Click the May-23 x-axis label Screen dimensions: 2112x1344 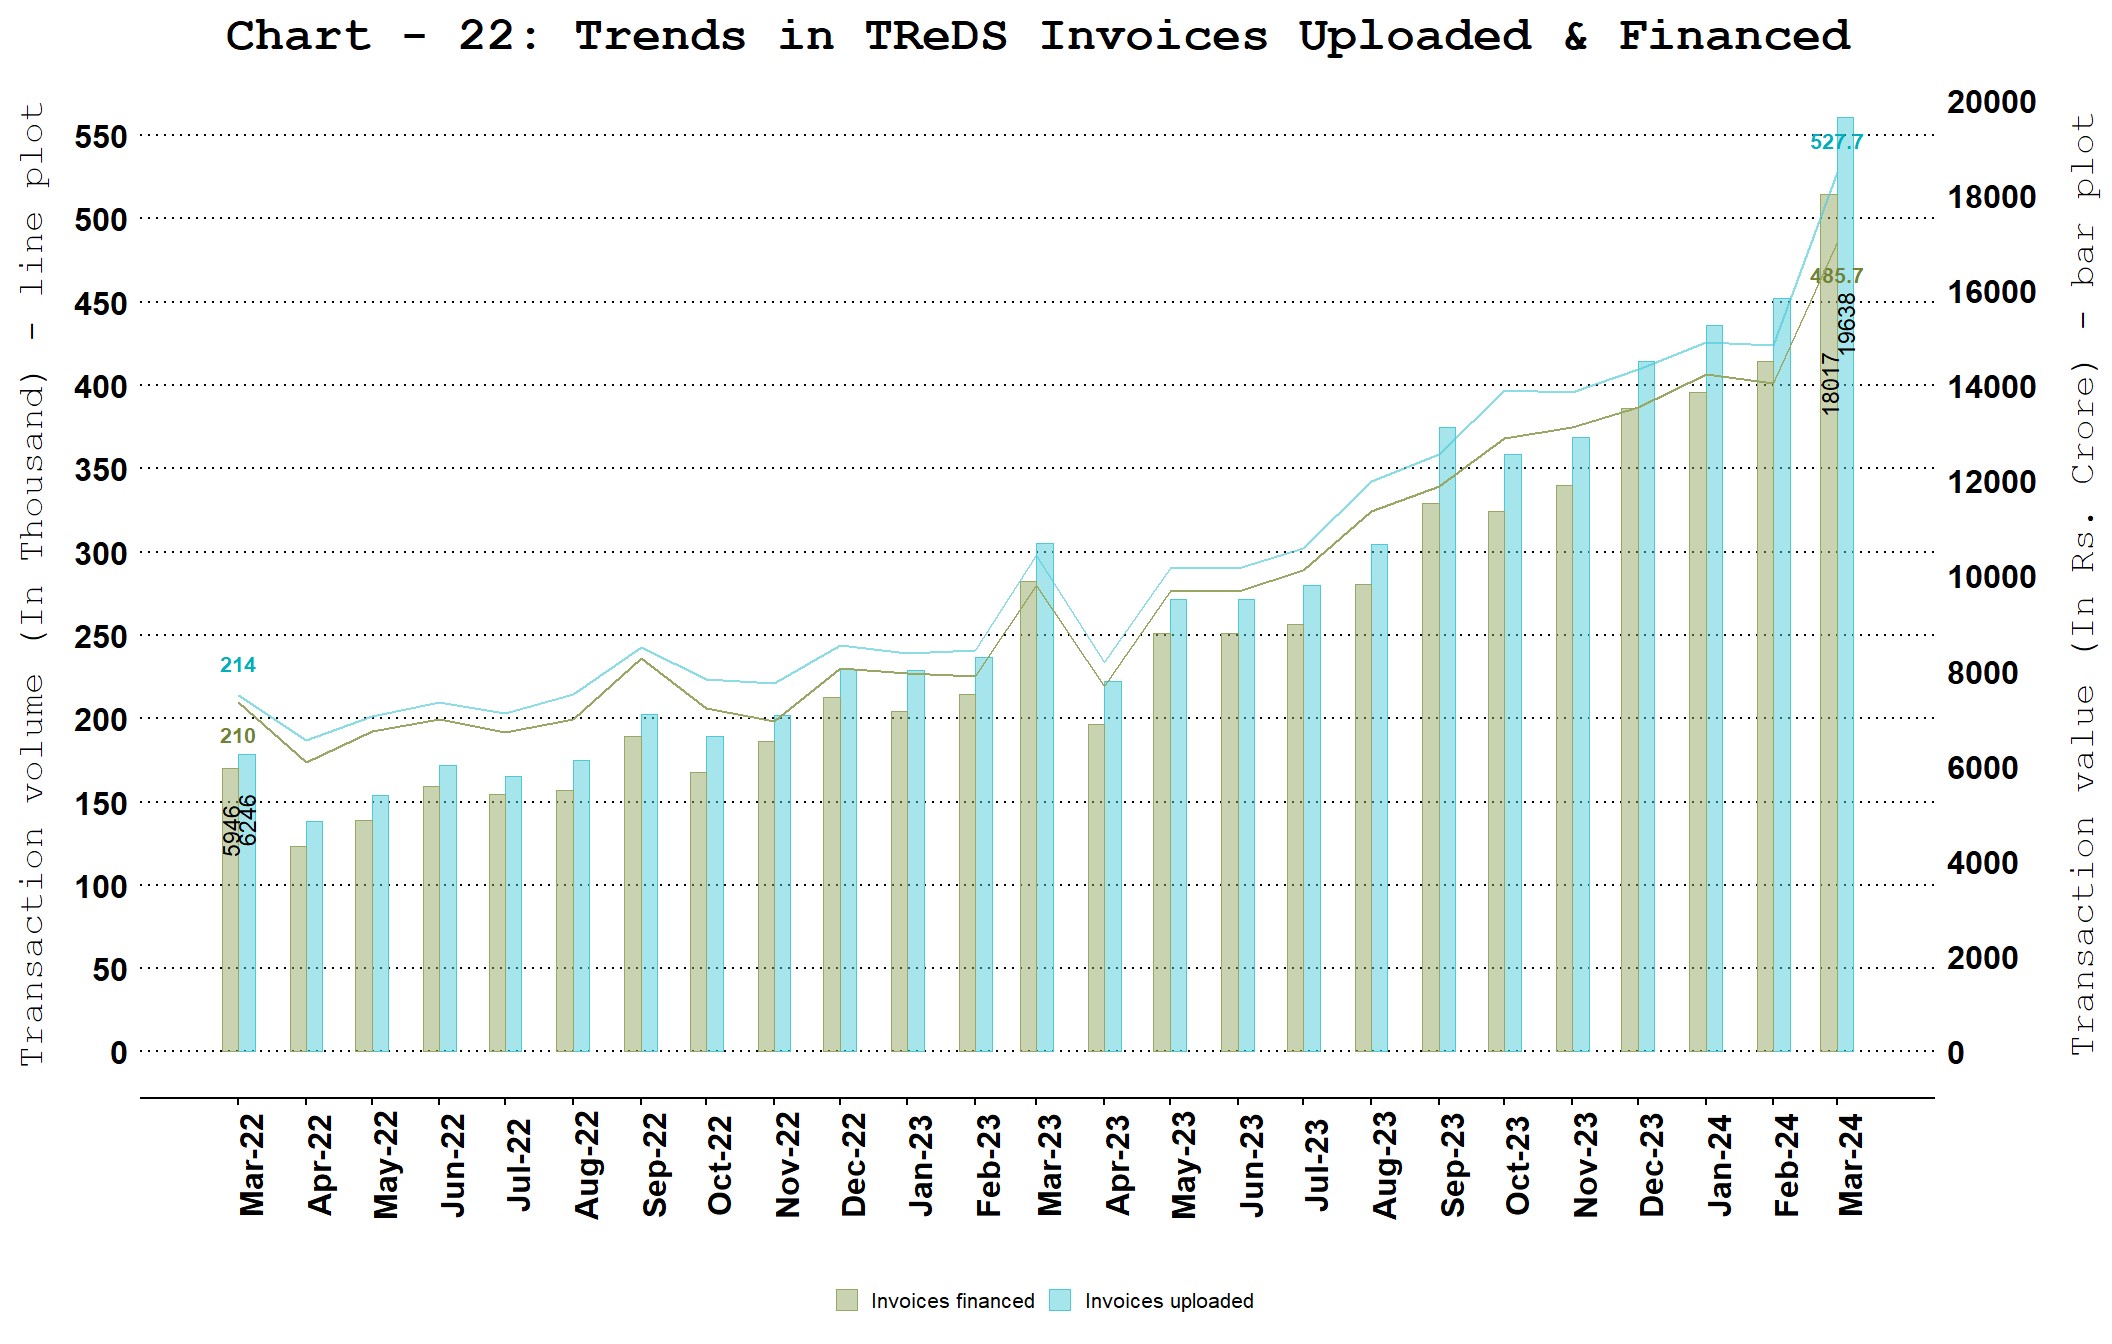pos(1184,1165)
